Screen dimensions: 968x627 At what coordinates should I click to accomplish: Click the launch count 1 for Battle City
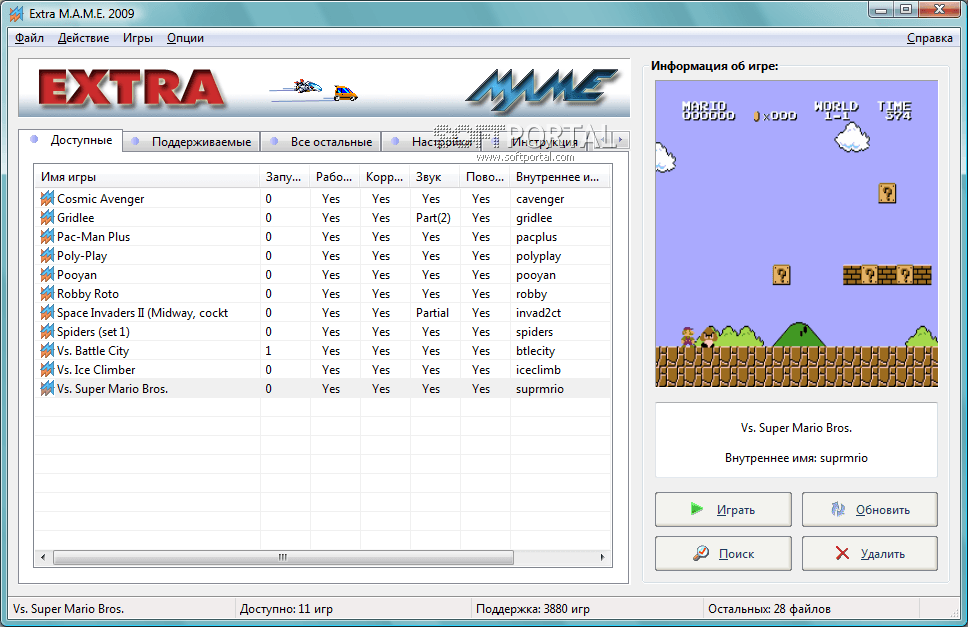(x=269, y=351)
